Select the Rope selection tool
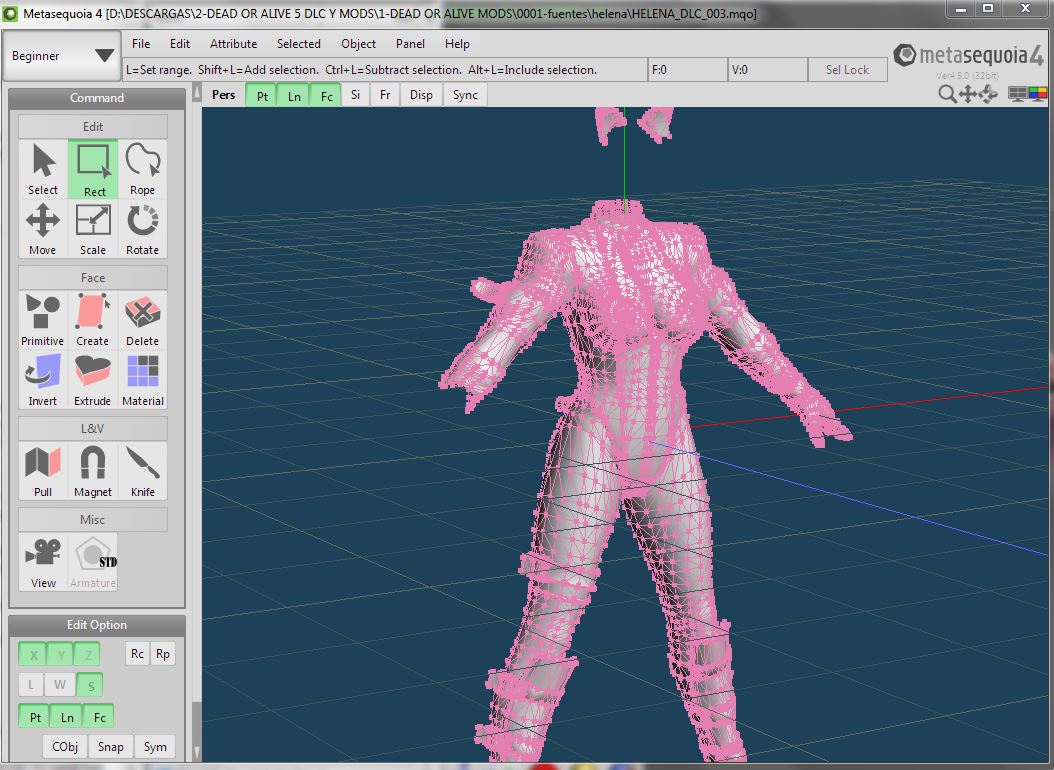The height and width of the screenshot is (770, 1054). coord(142,168)
